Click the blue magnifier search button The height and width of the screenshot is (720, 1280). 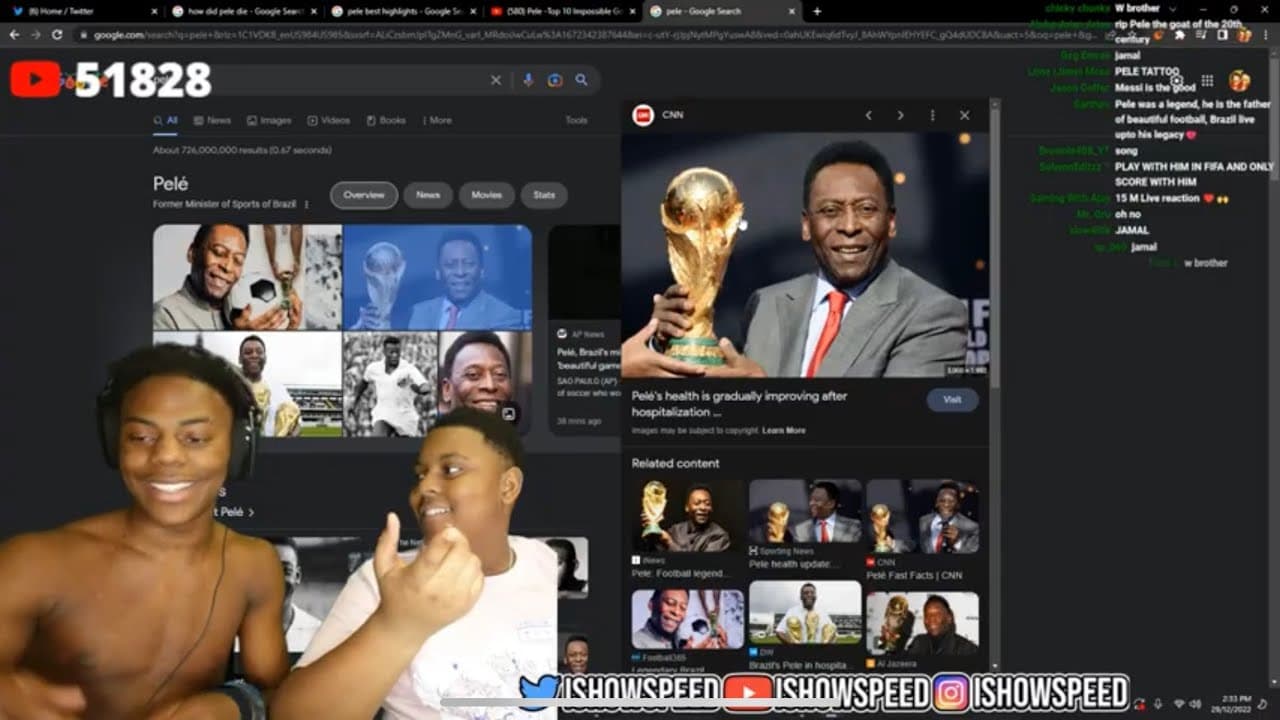coord(581,80)
